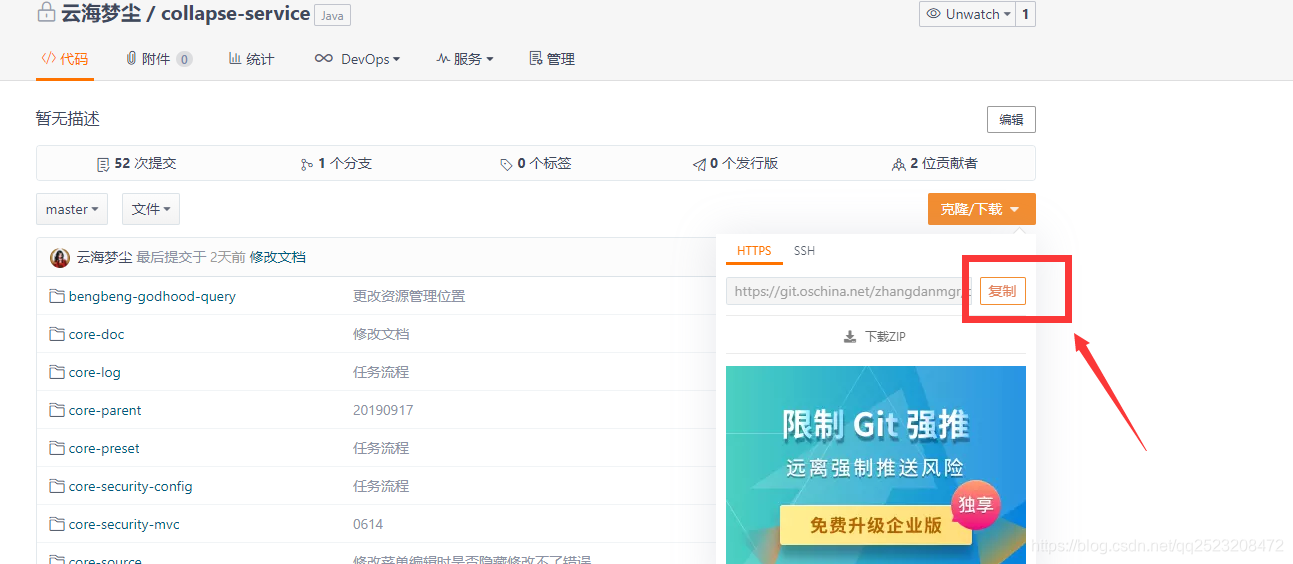Open the master branch dropdown
Screen dimensions: 1293x564
coord(72,209)
